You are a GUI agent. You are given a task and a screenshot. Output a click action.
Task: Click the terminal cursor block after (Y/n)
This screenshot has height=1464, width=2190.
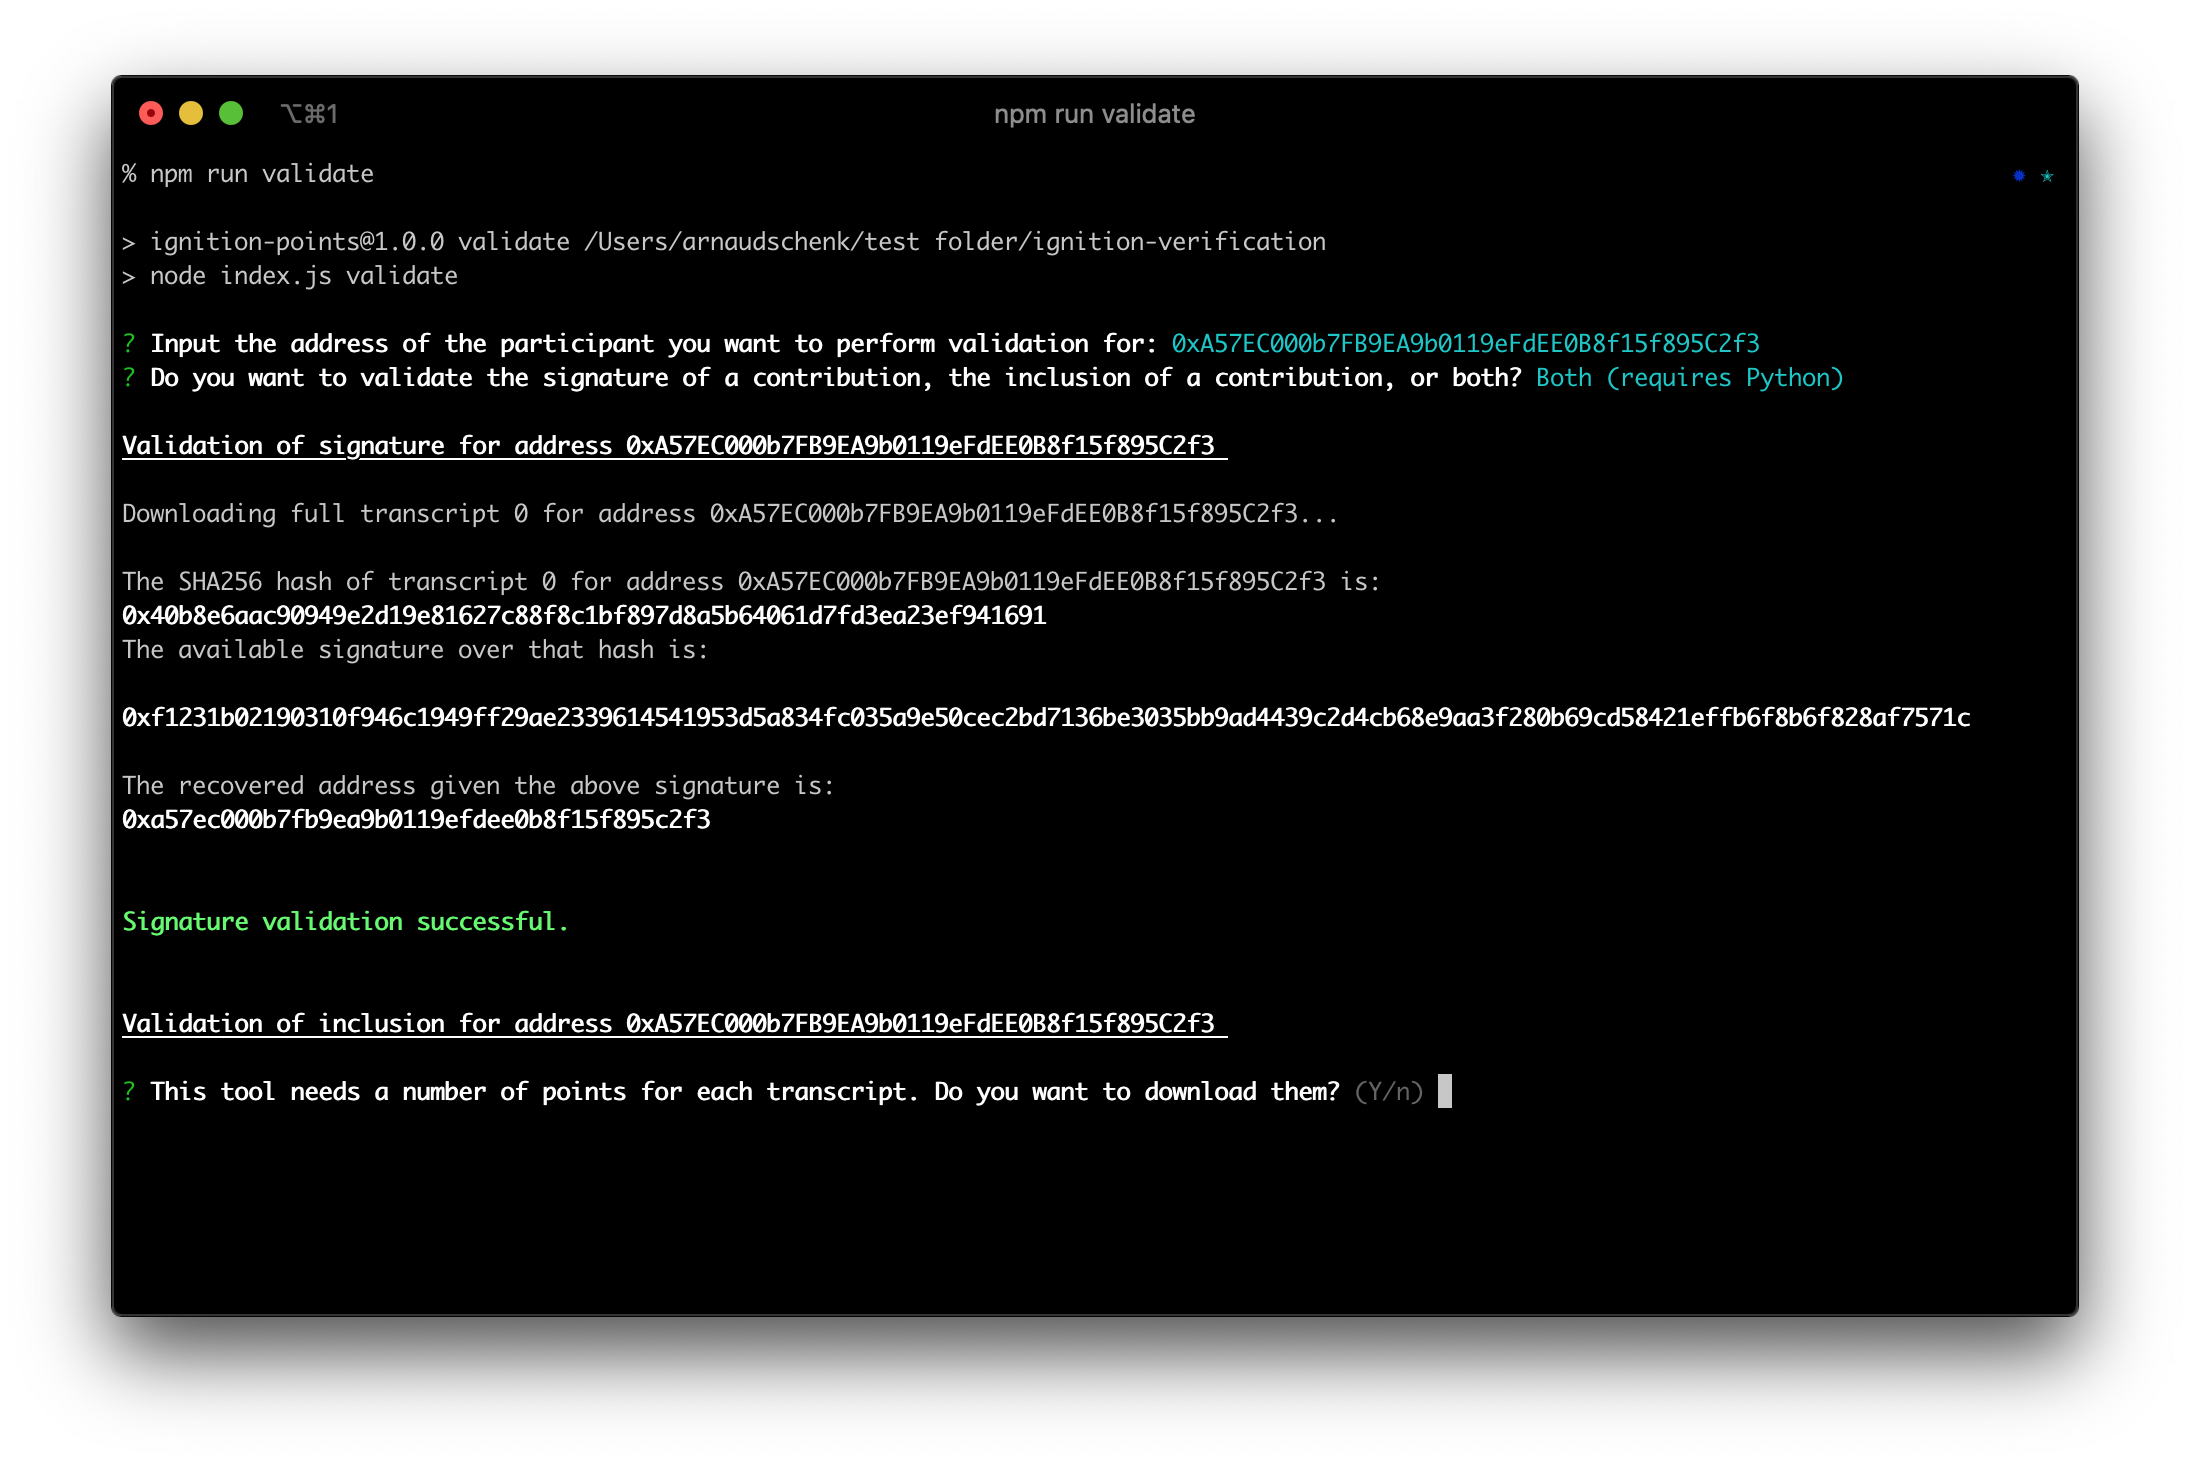click(x=1445, y=1091)
